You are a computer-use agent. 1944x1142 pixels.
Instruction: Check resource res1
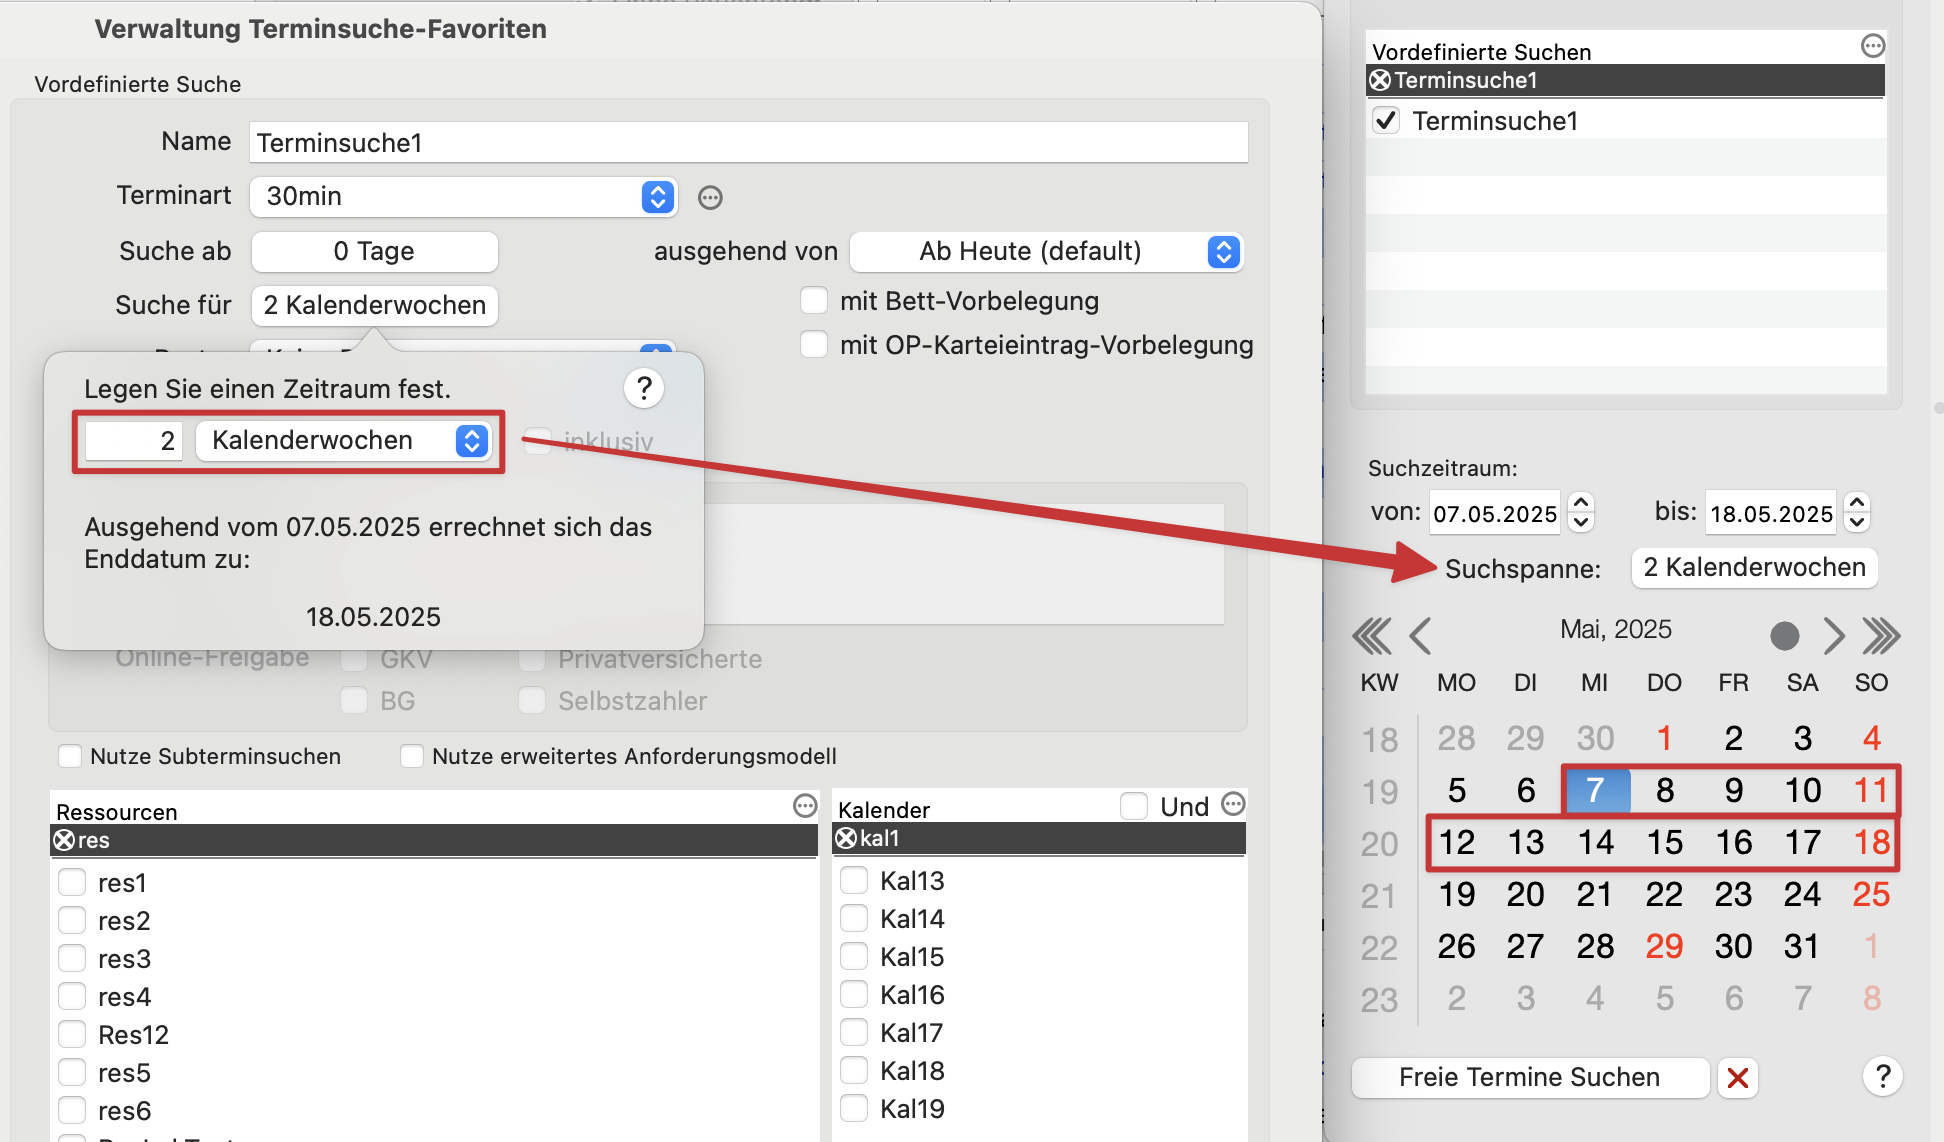click(x=72, y=882)
